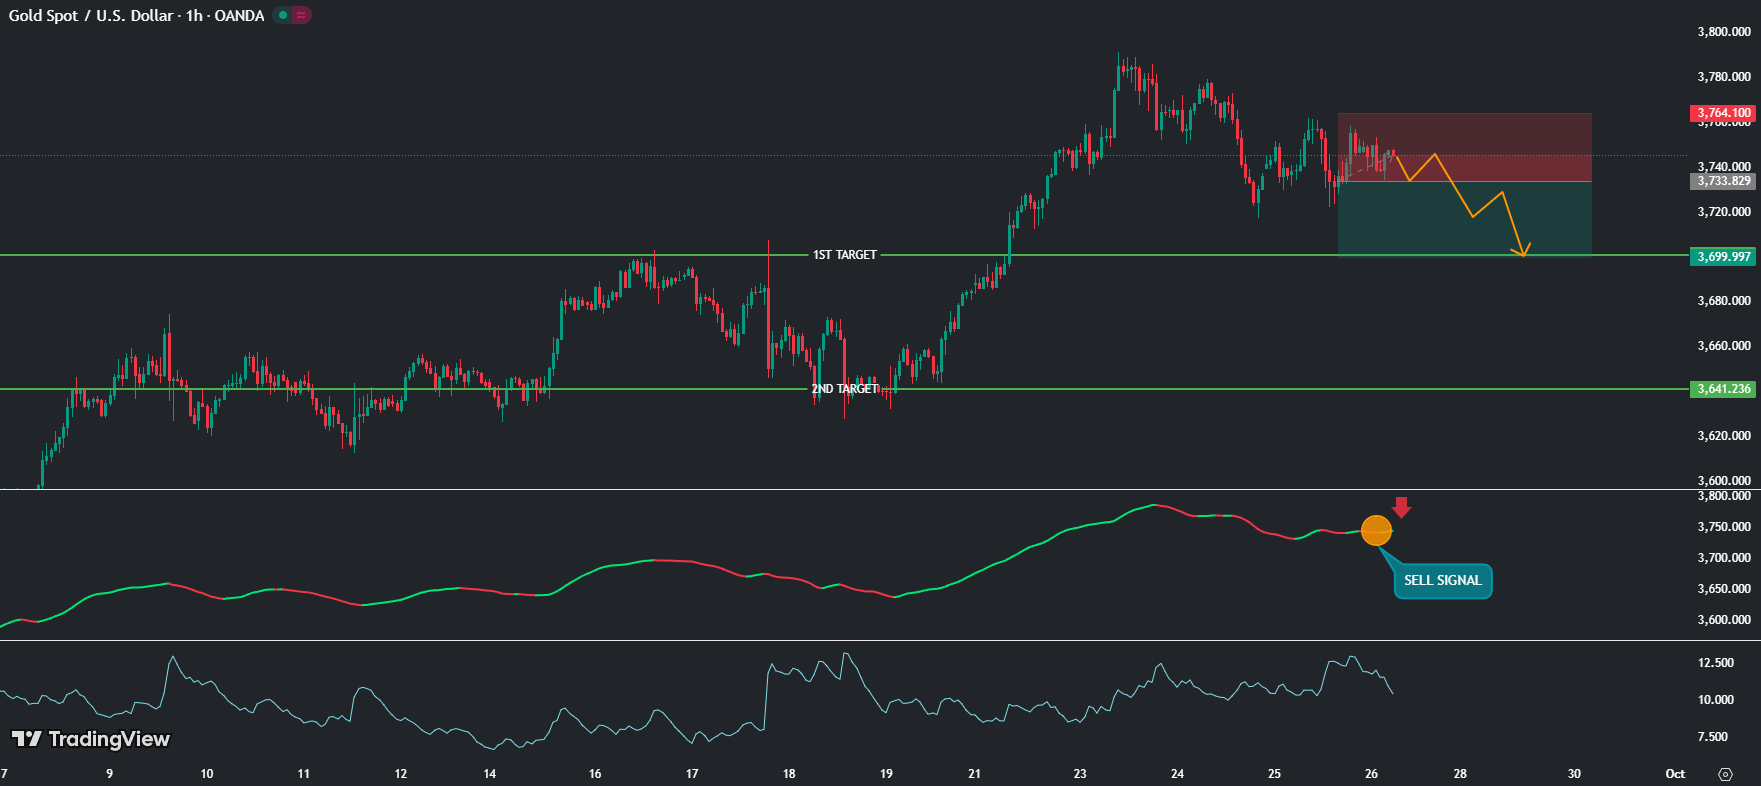This screenshot has width=1761, height=786.
Task: Click the 3,800.000 top price axis label
Action: pos(1724,32)
